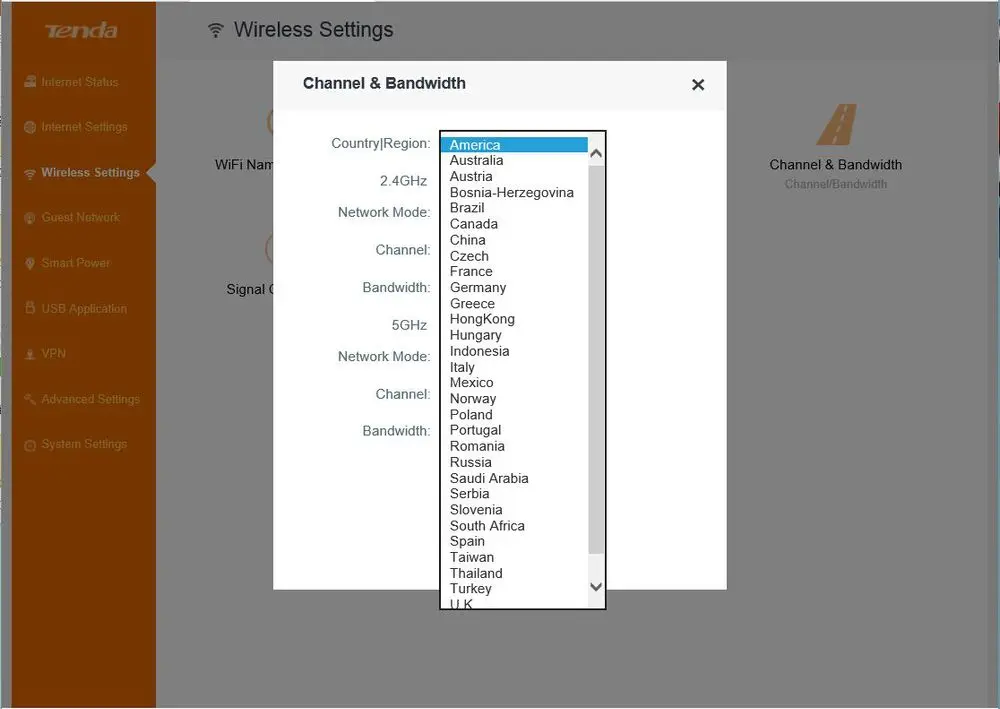Screen dimensions: 1000x709
Task: Open Guest Network in the sidebar
Action: 81,217
